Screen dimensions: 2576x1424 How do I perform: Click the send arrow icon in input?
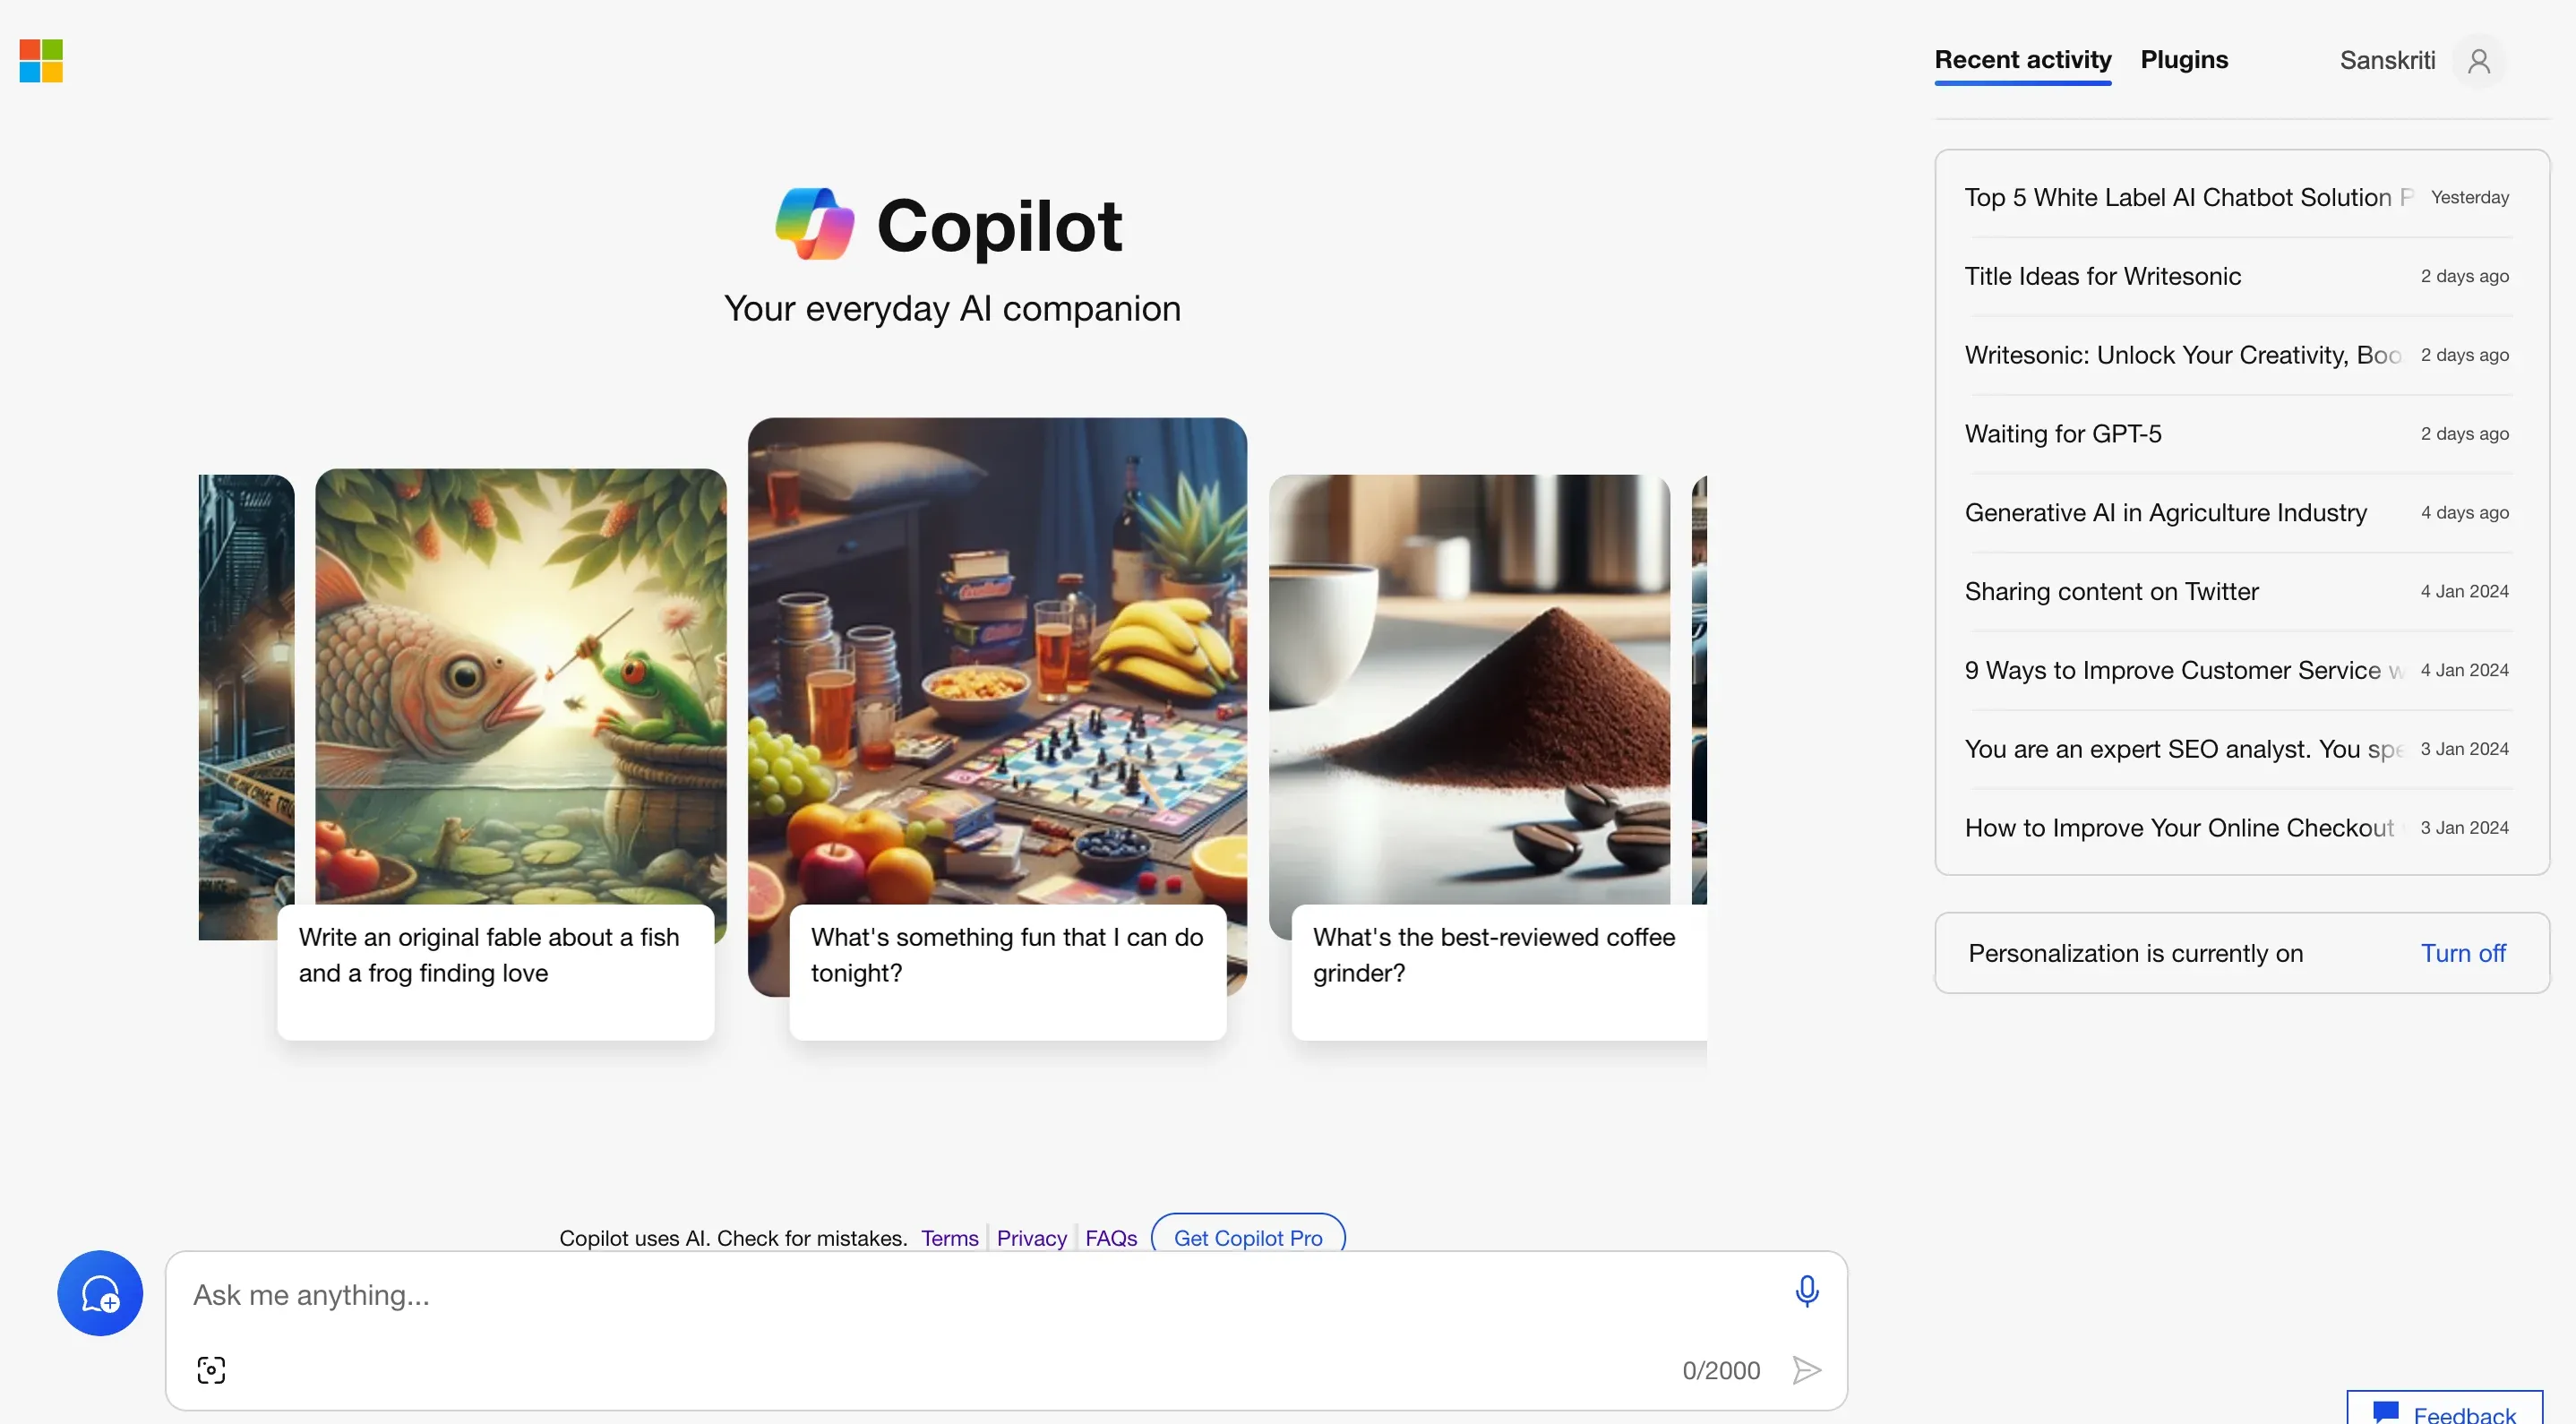pos(1807,1369)
